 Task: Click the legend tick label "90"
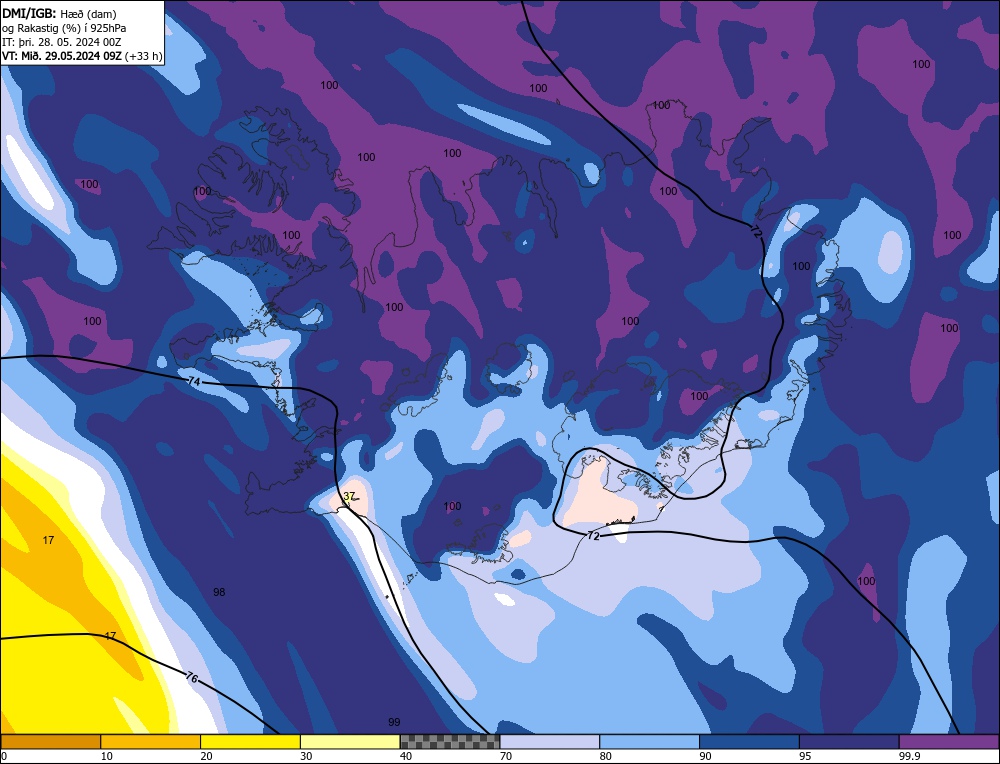[705, 756]
